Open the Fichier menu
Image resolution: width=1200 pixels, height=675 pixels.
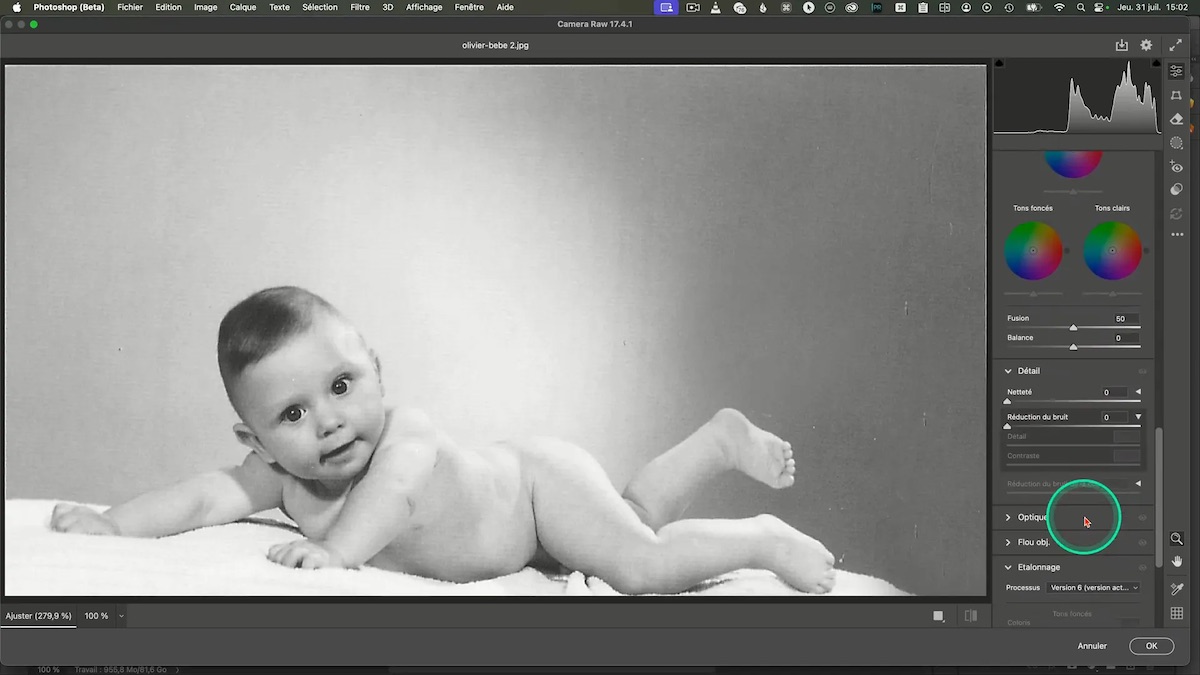tap(130, 7)
